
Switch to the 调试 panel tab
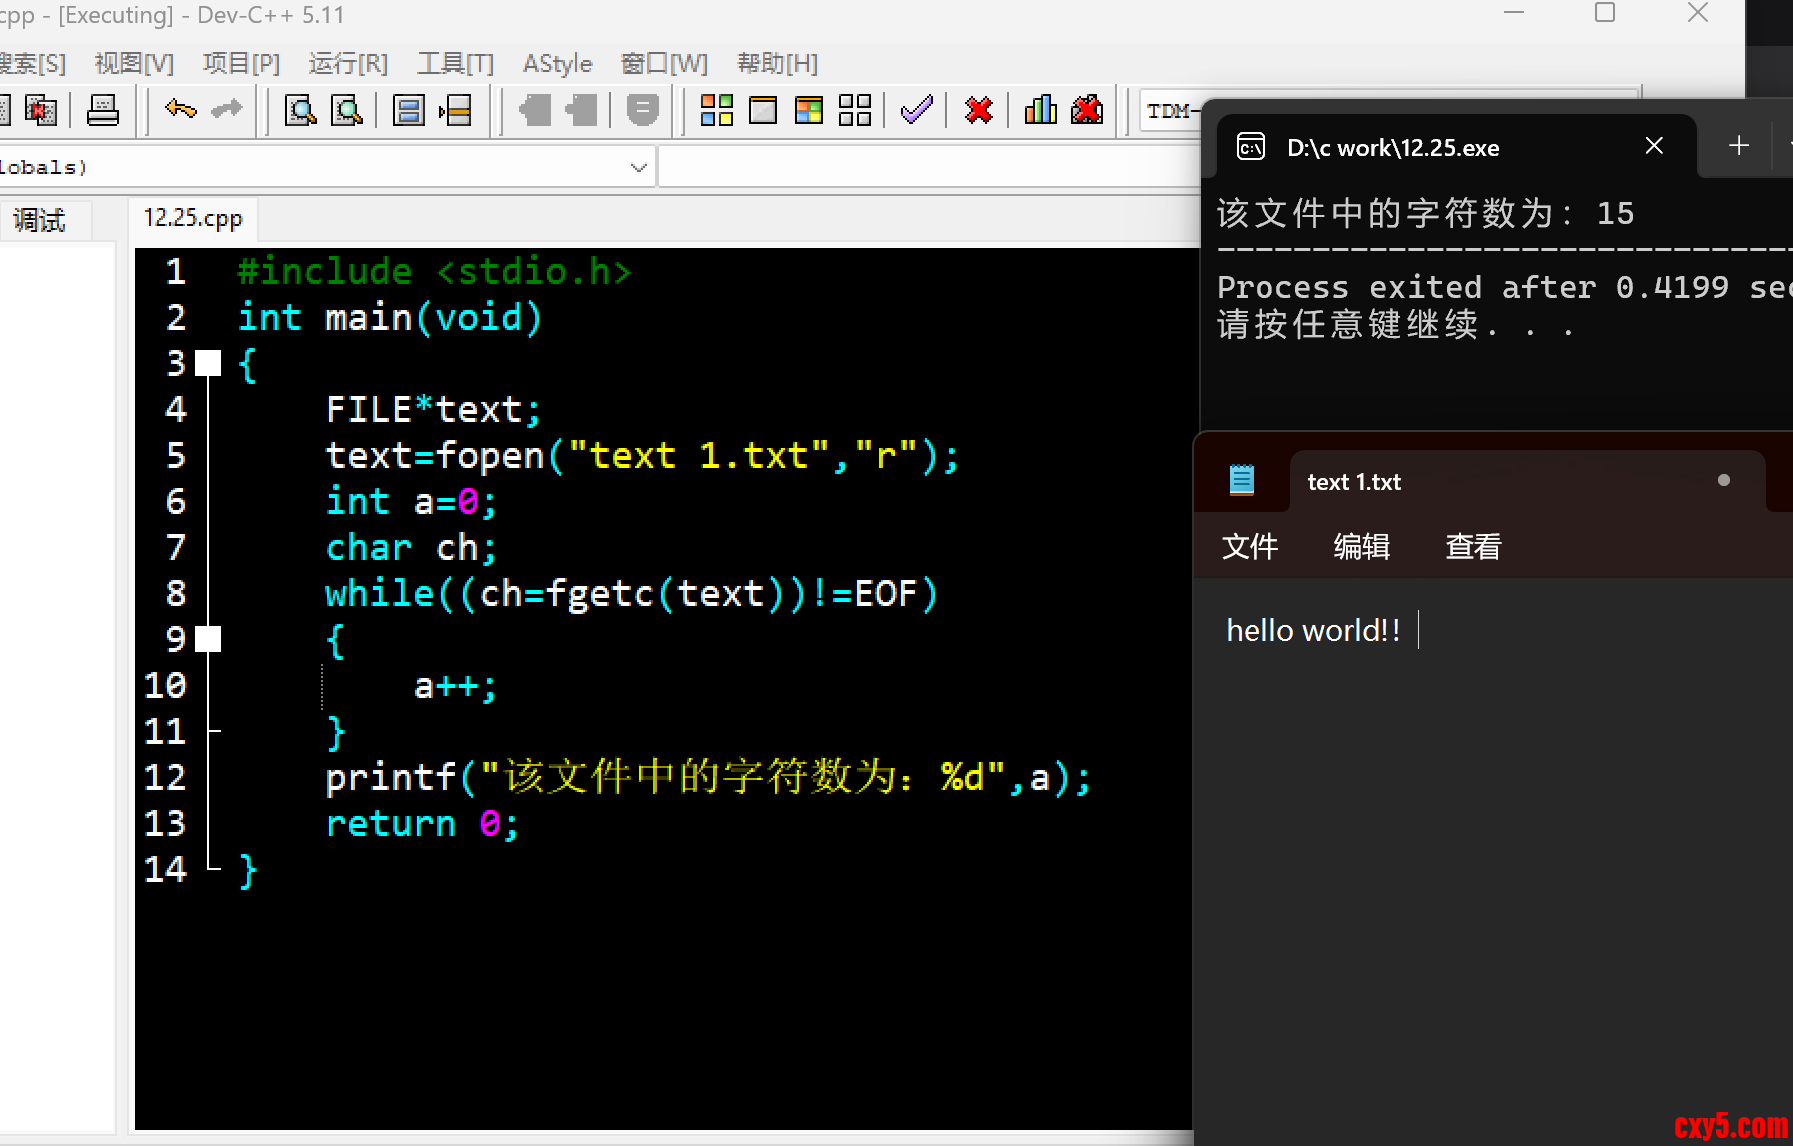point(40,220)
